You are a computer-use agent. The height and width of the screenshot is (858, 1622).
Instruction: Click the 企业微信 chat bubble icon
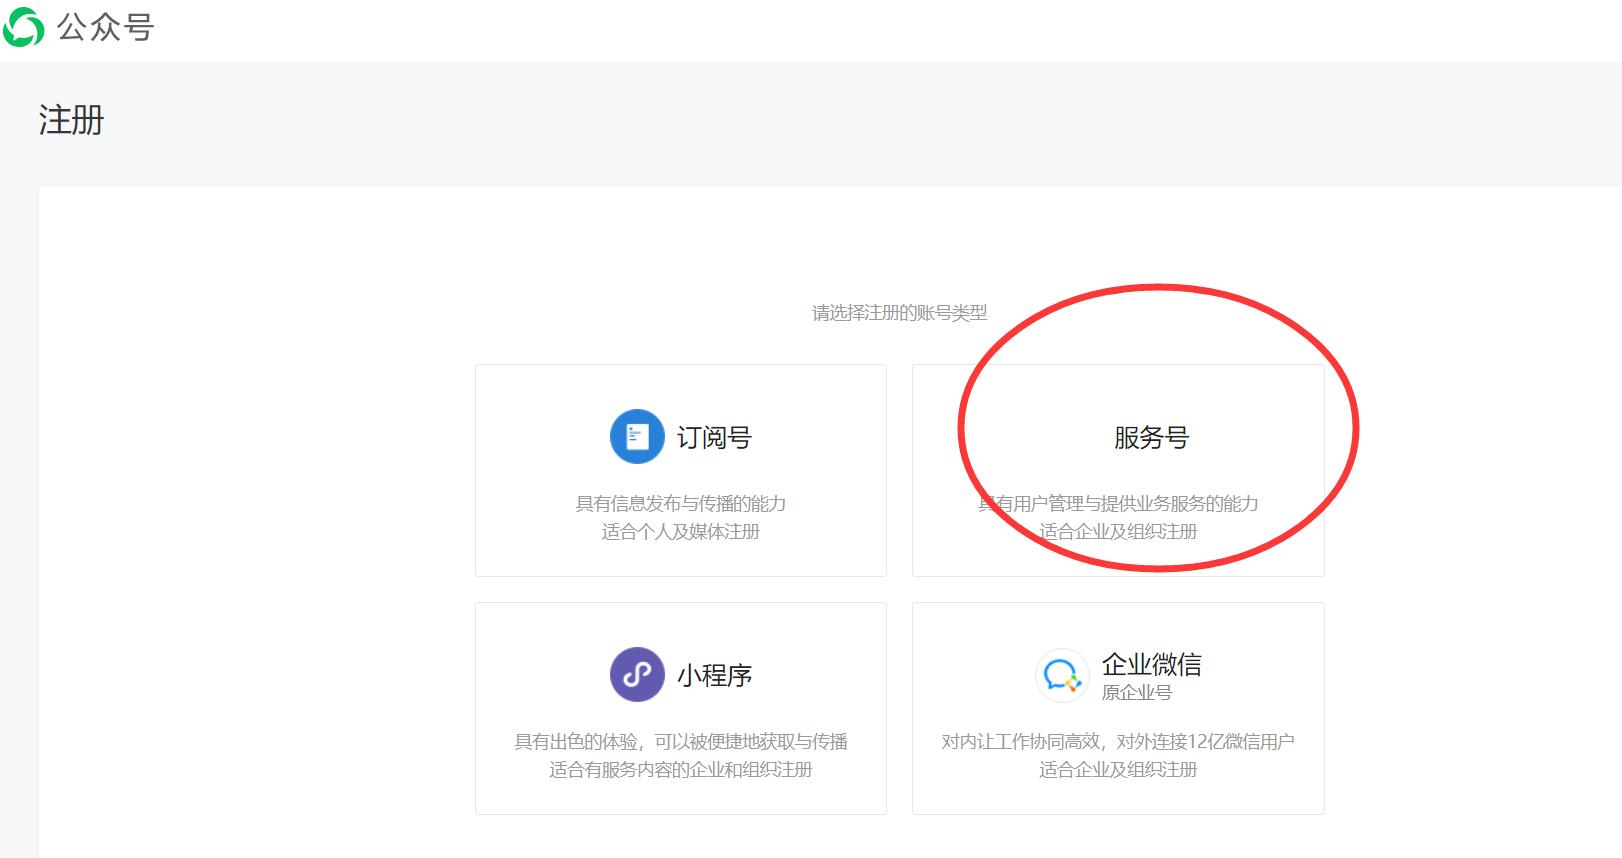1062,675
